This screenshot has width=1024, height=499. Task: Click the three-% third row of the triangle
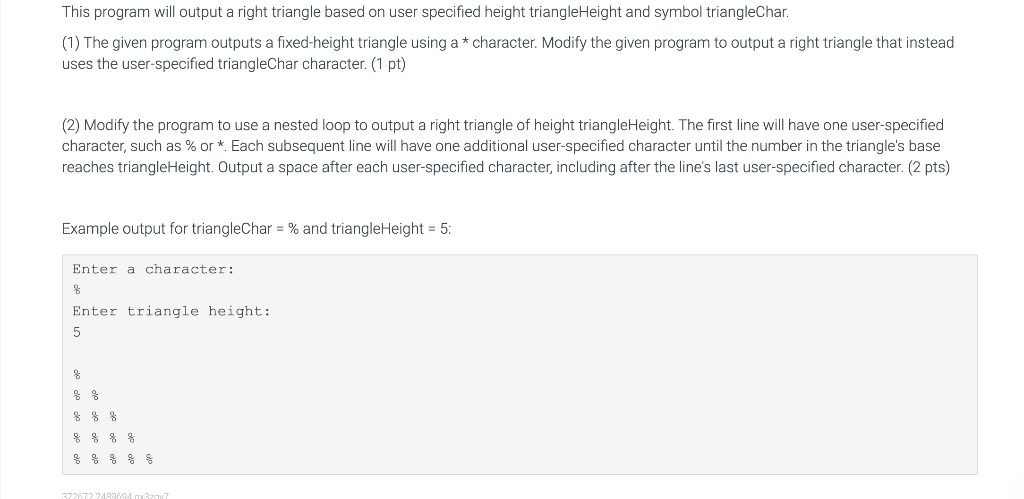pos(95,416)
